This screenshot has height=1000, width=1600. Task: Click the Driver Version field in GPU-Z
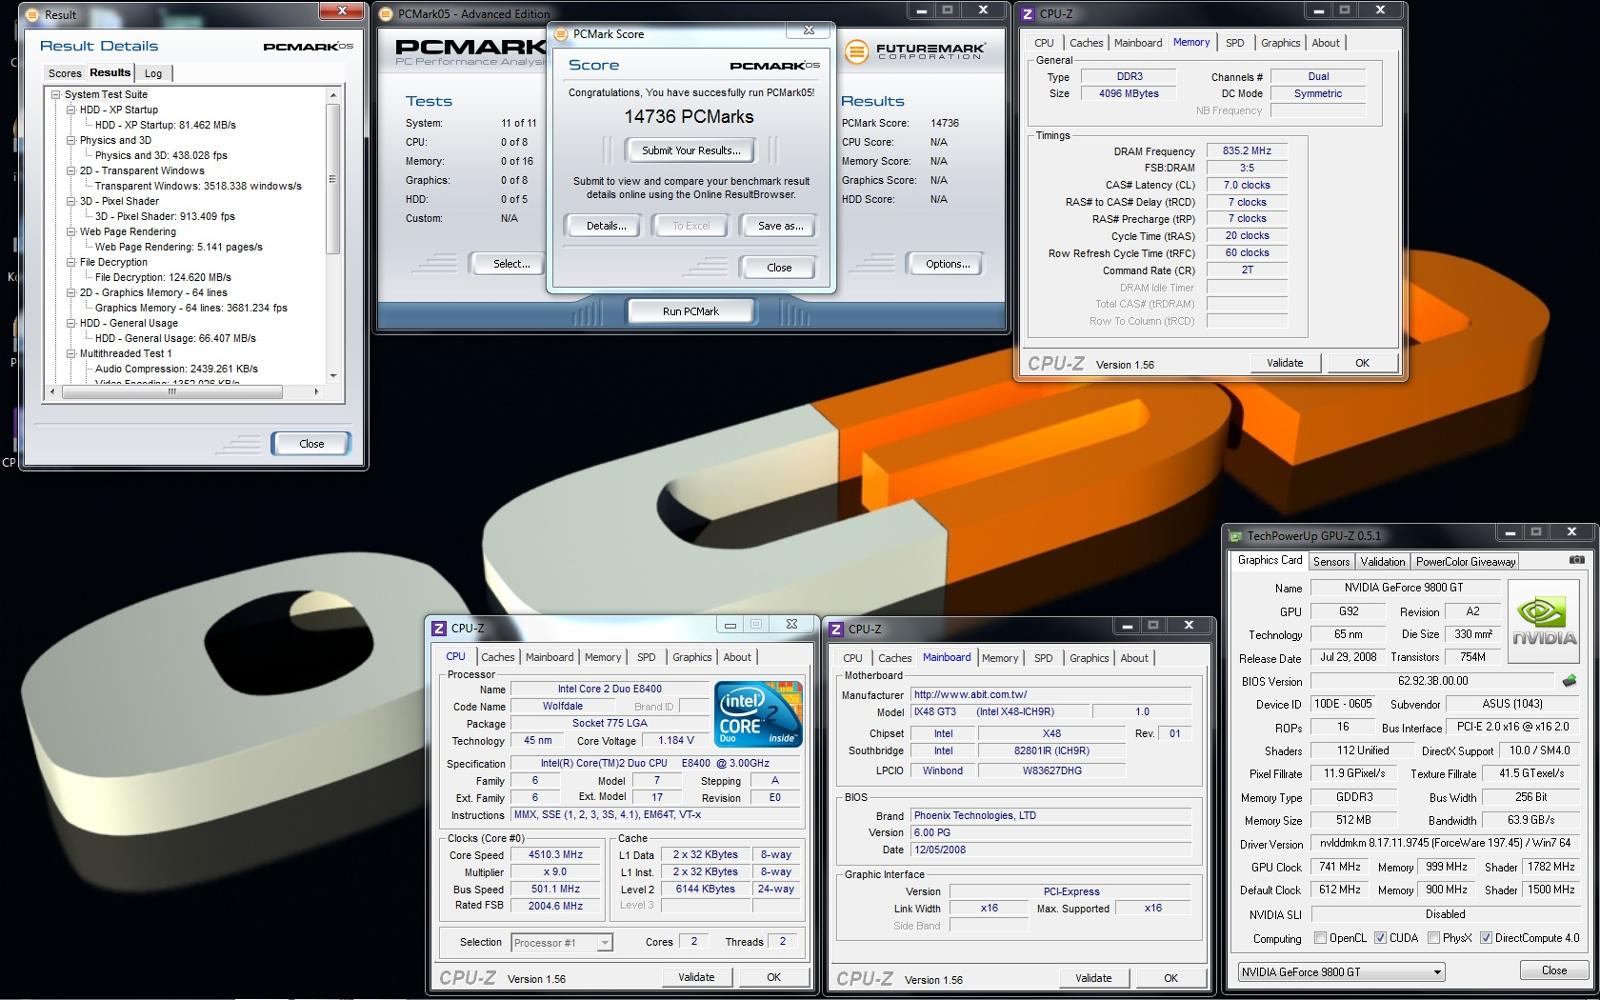pyautogui.click(x=1445, y=843)
